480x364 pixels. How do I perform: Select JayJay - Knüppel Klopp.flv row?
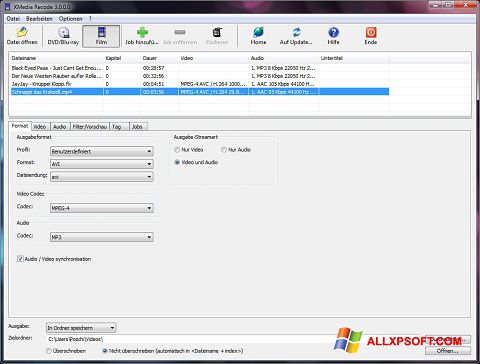199,84
